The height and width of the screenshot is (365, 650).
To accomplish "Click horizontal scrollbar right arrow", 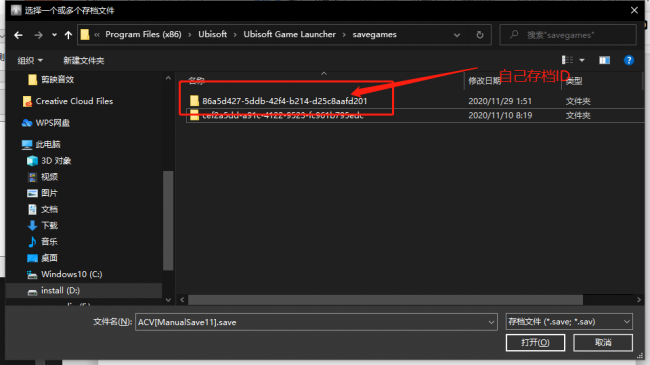I will tap(639, 299).
